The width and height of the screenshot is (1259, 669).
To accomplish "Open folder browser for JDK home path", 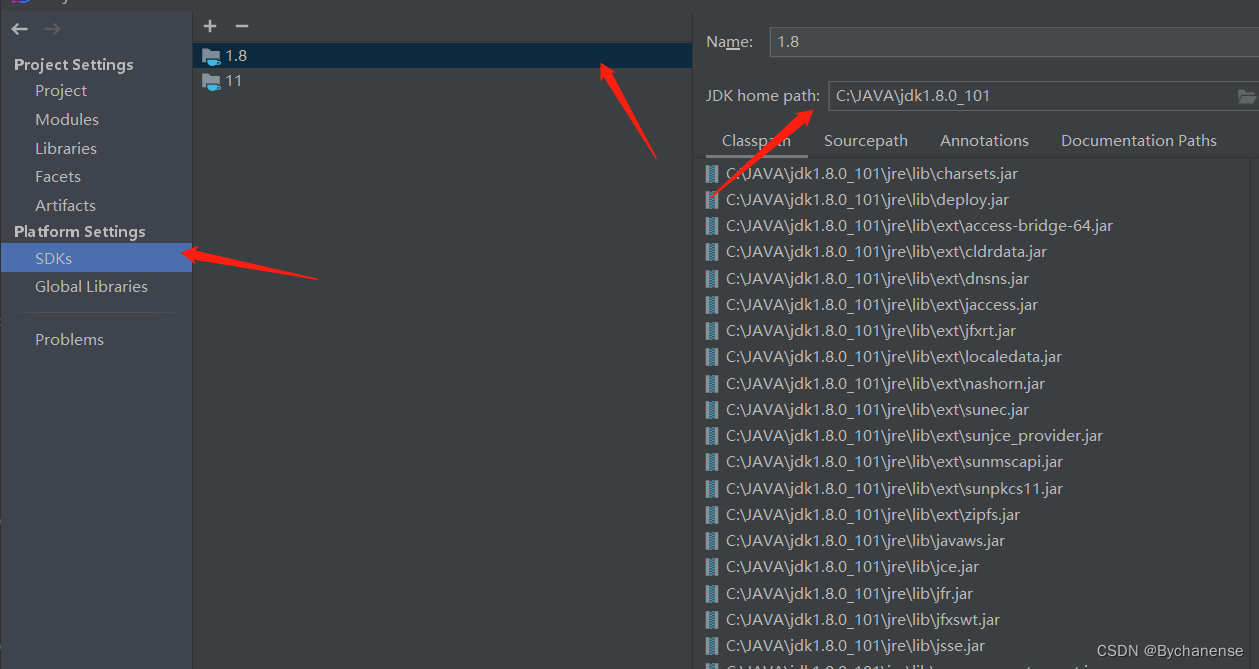I will [x=1246, y=96].
